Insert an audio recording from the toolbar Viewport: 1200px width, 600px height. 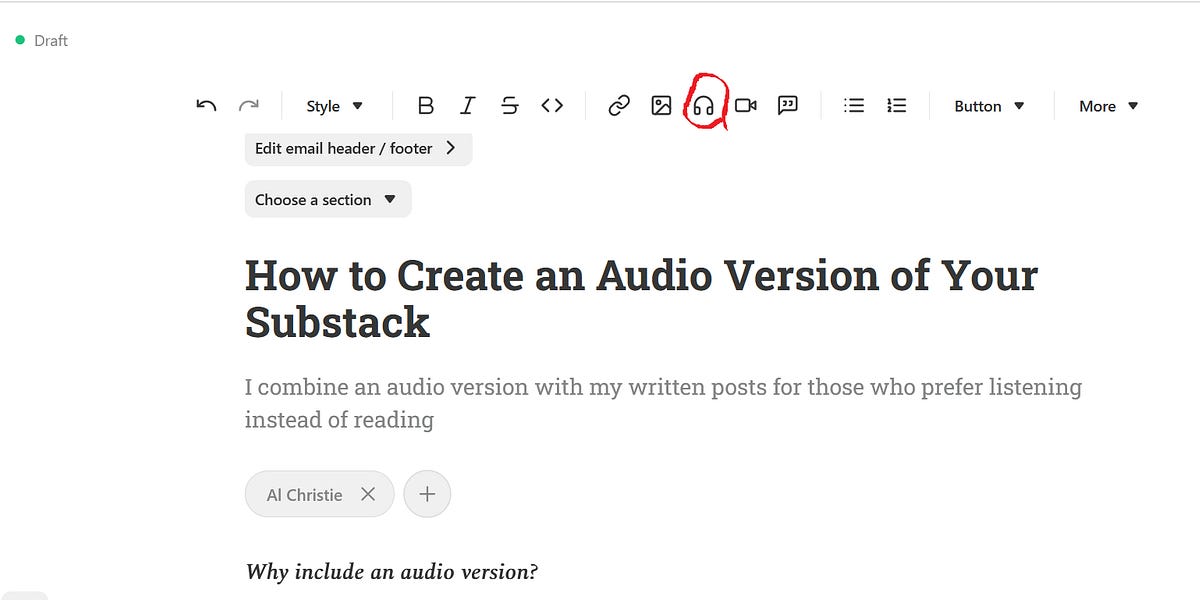point(703,105)
